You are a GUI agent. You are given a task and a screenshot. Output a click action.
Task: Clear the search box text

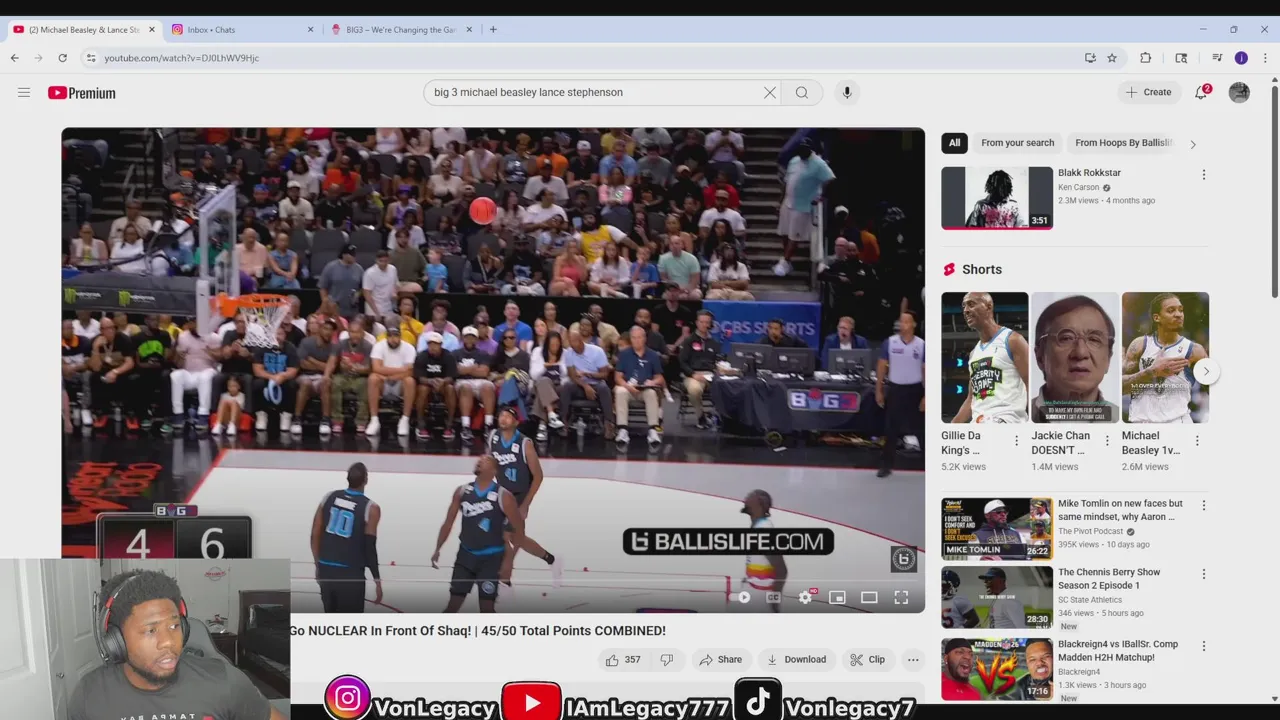tap(770, 93)
